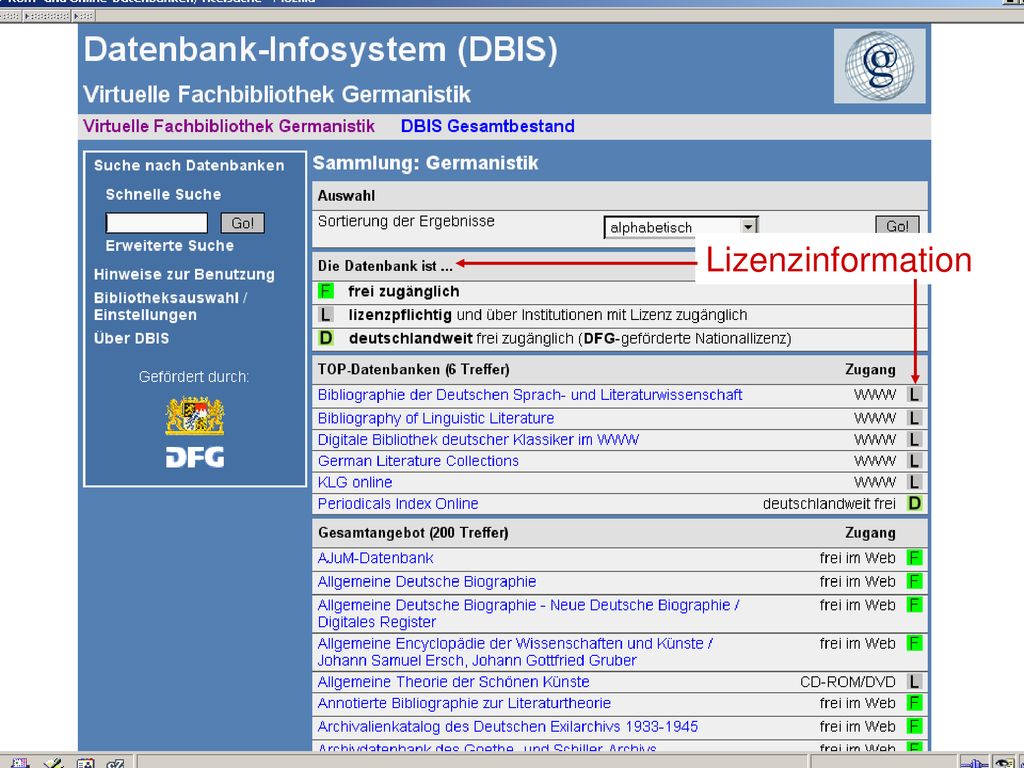Screen dimensions: 1024x768
Task: Click the F icon for Allgemeine Deutsche Biographie
Action: (914, 581)
